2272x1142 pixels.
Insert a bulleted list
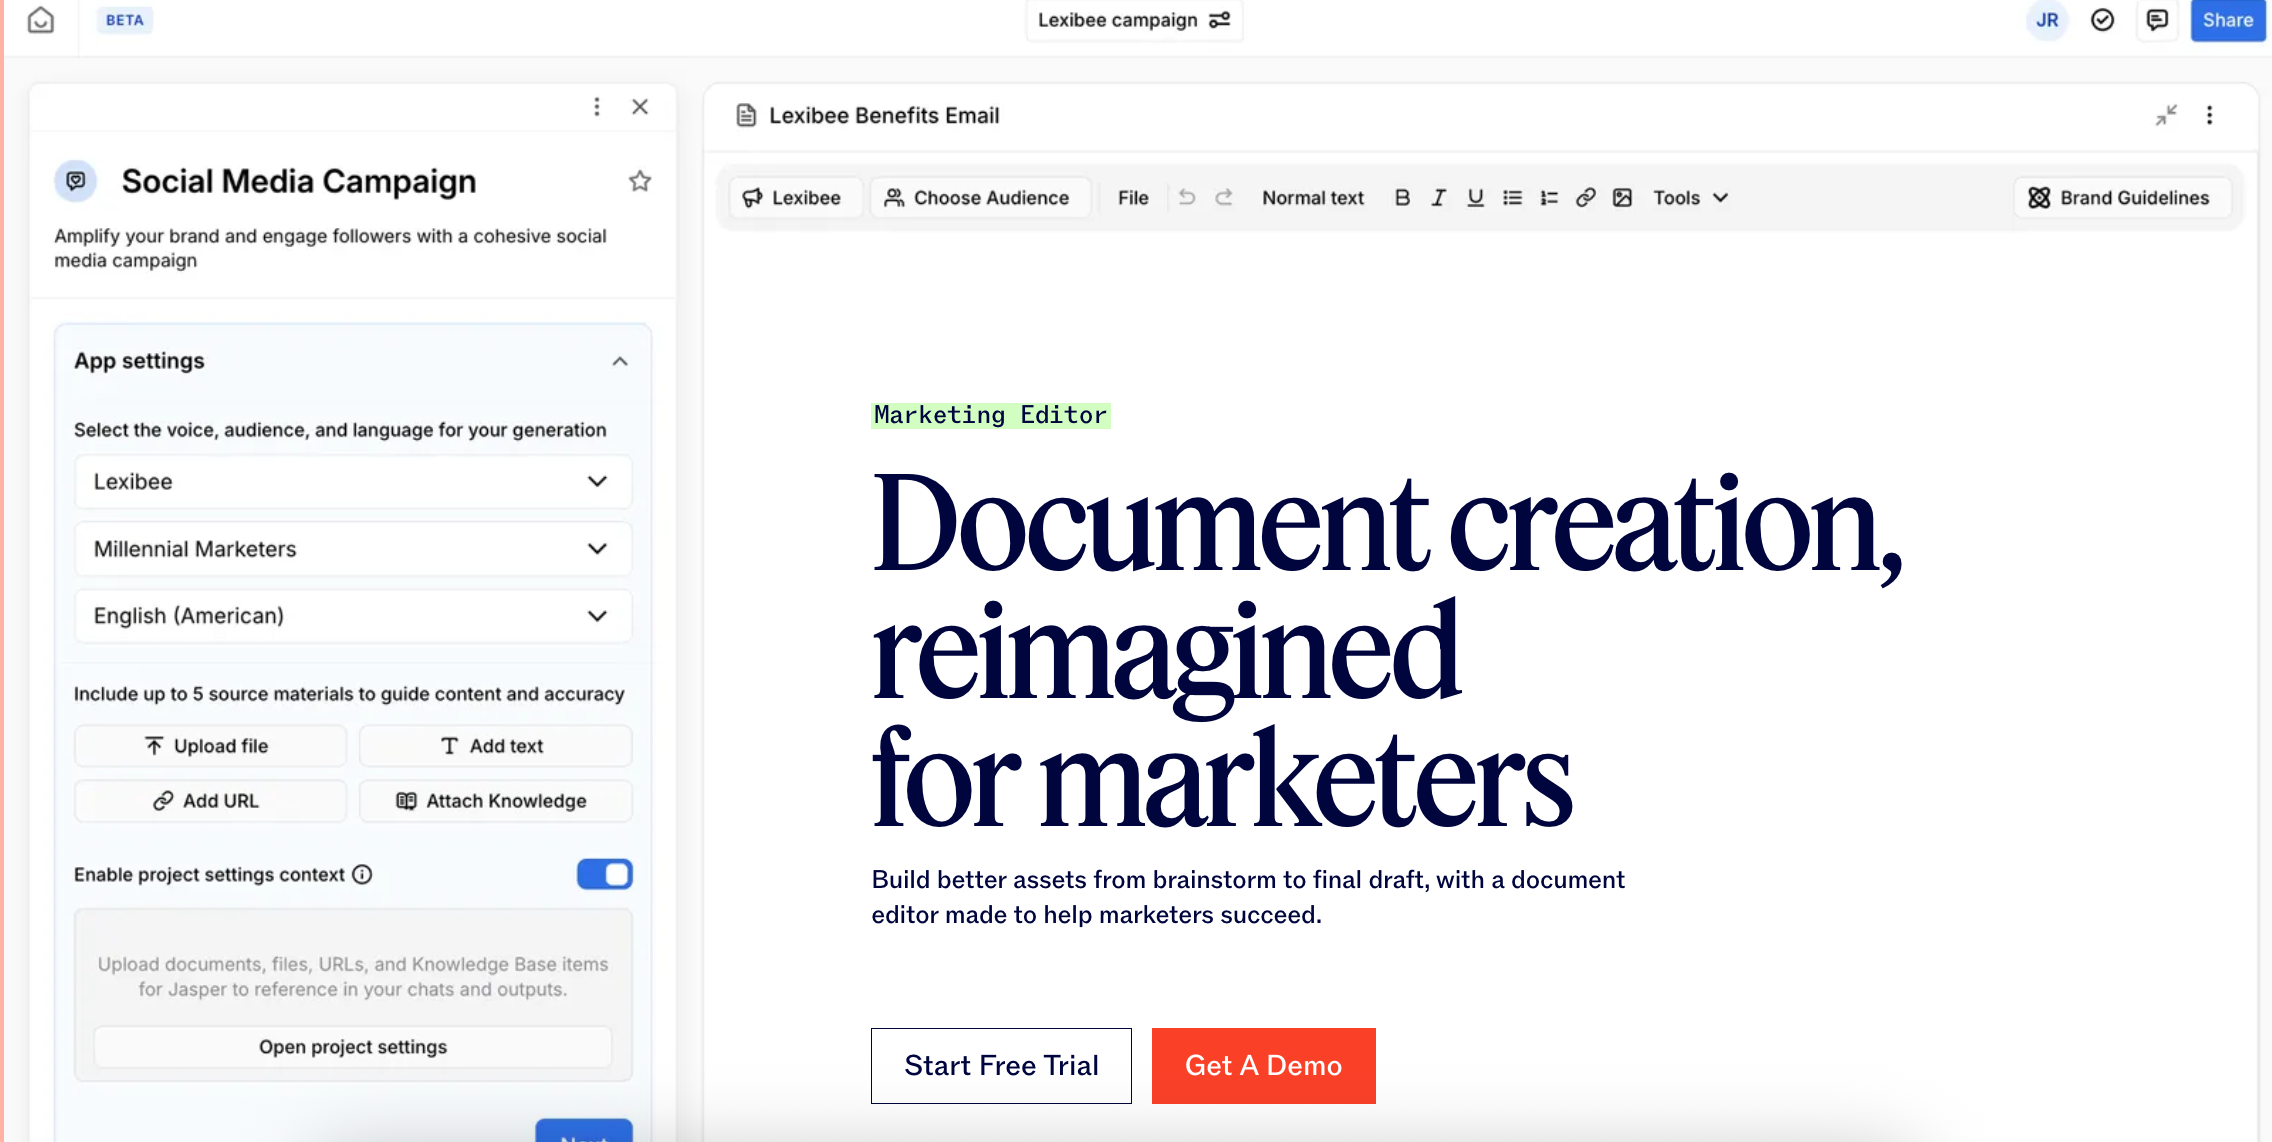[1512, 198]
